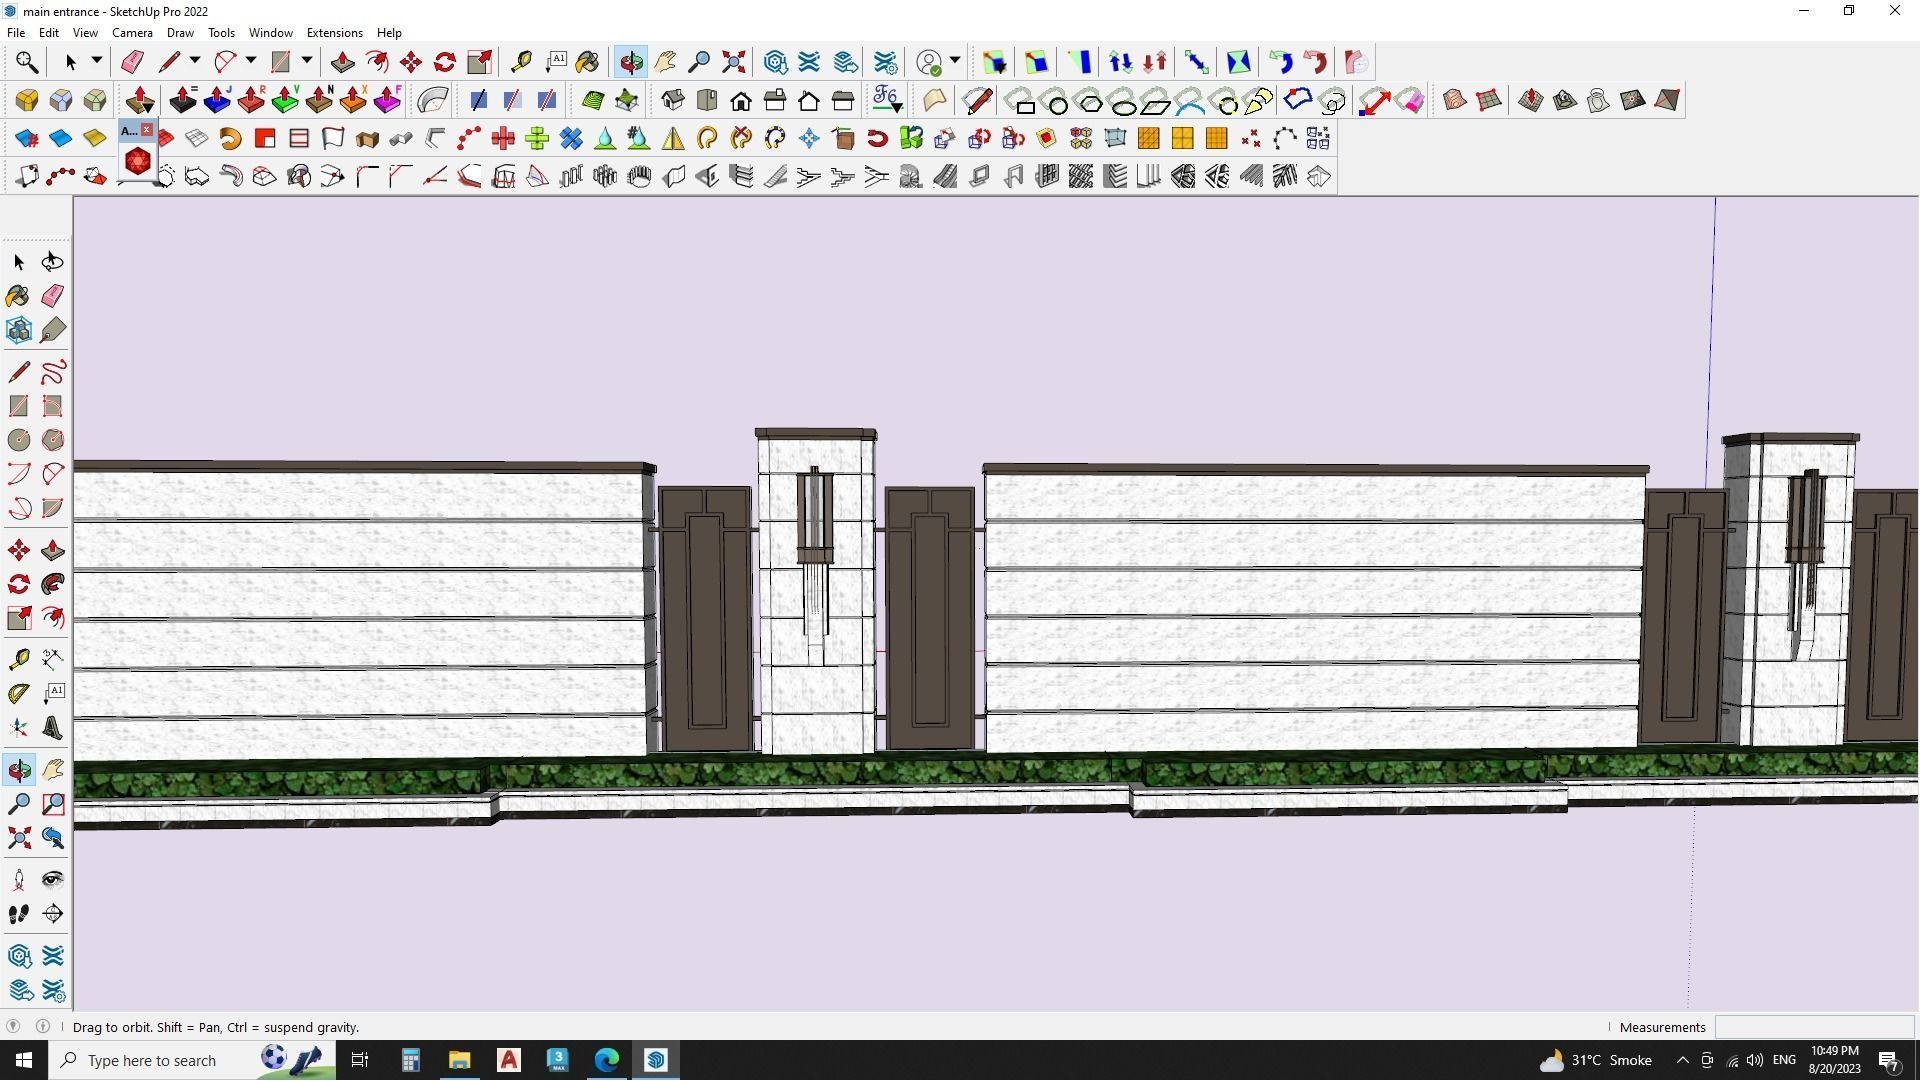Click the Measurements input box
The image size is (1920, 1080).
click(1813, 1027)
